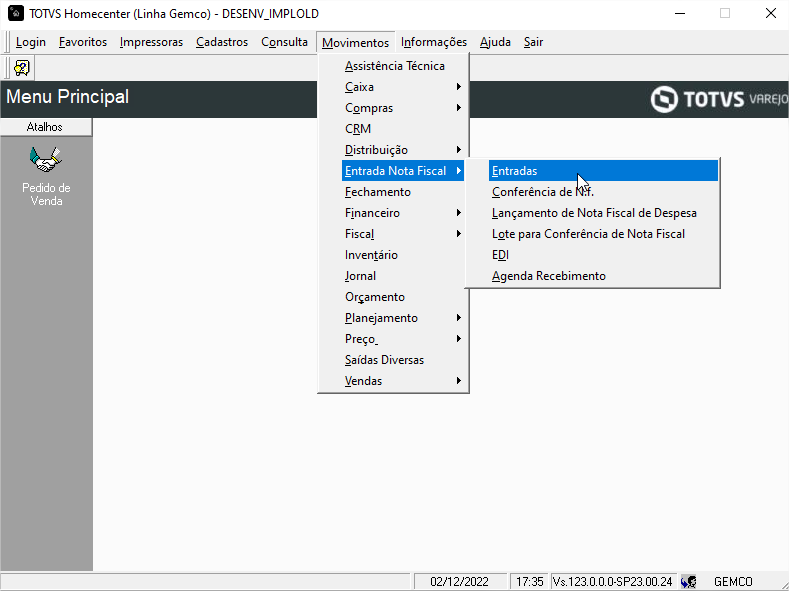Open the Pedido de Venda handshake shortcut
The width and height of the screenshot is (789, 591).
tap(46, 176)
